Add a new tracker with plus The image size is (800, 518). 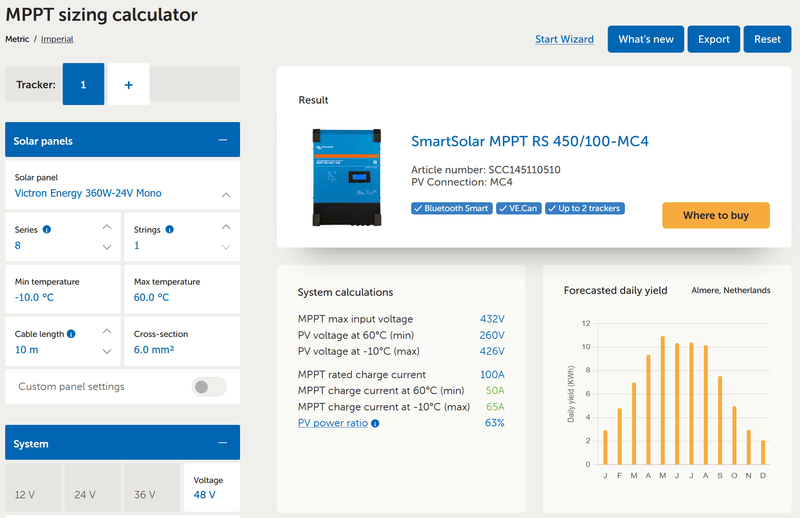pos(129,85)
